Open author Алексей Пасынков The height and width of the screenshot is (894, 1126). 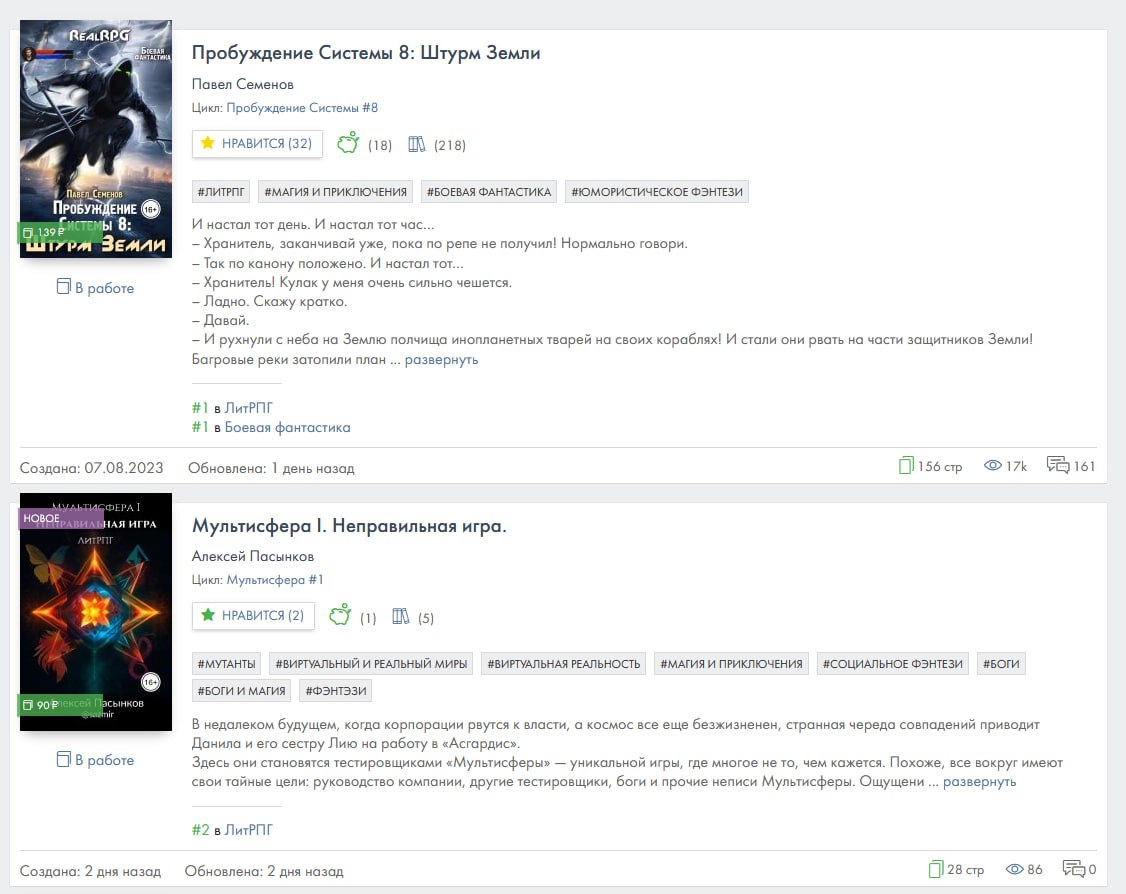[253, 557]
